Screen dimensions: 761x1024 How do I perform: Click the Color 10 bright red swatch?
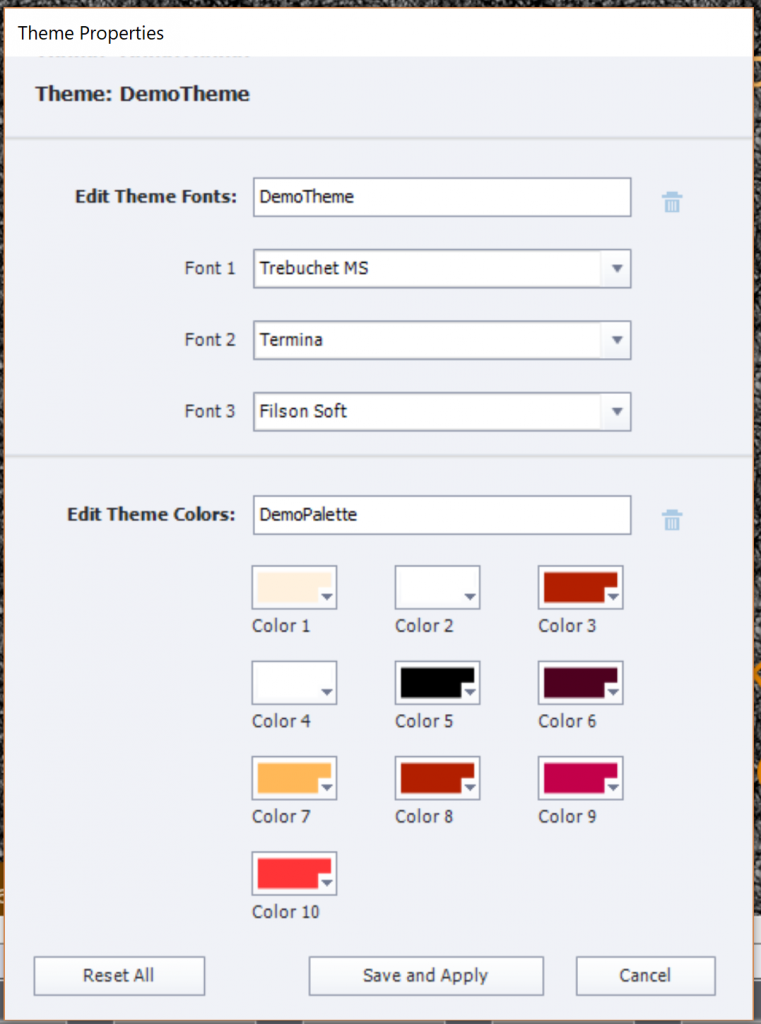point(294,873)
